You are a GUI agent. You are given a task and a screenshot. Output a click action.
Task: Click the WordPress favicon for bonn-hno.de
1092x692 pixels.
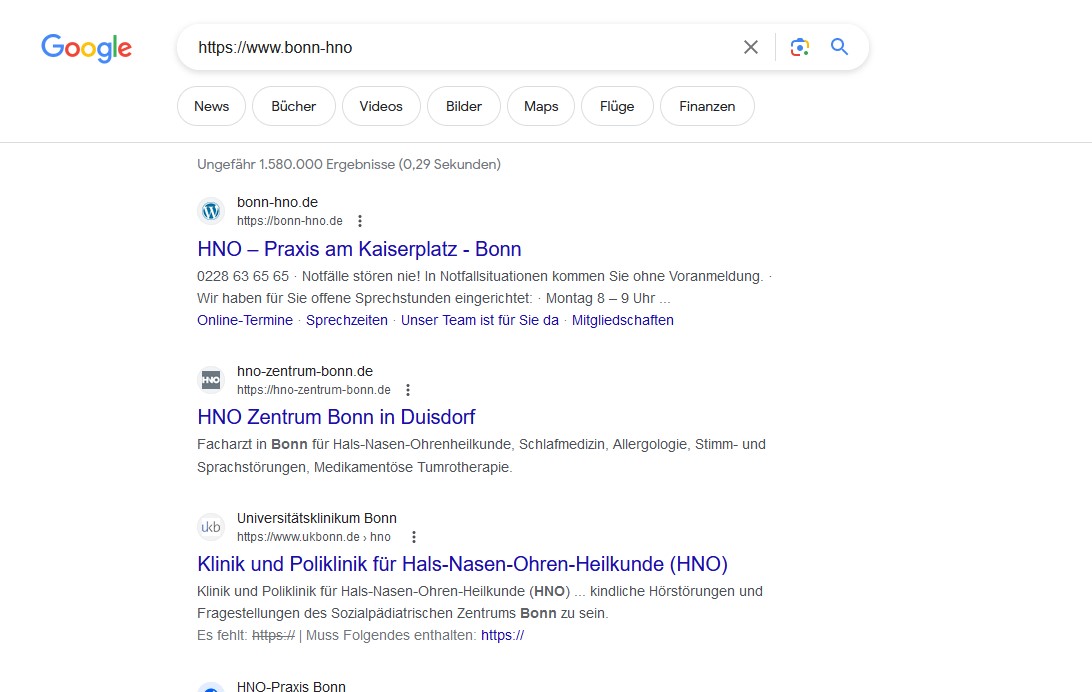211,211
